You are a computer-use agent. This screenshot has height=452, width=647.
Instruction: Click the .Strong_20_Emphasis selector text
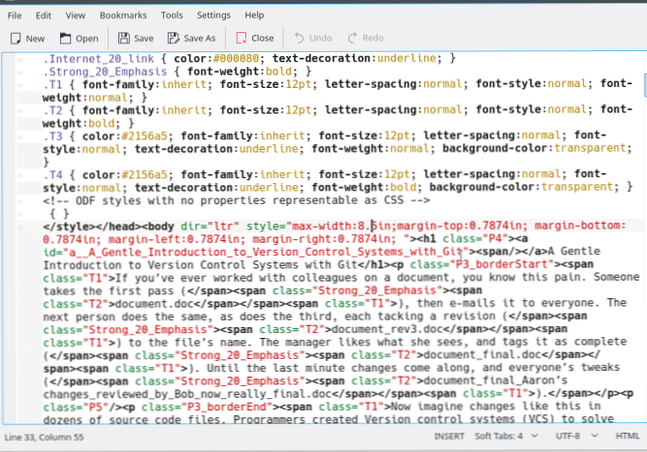pos(105,72)
